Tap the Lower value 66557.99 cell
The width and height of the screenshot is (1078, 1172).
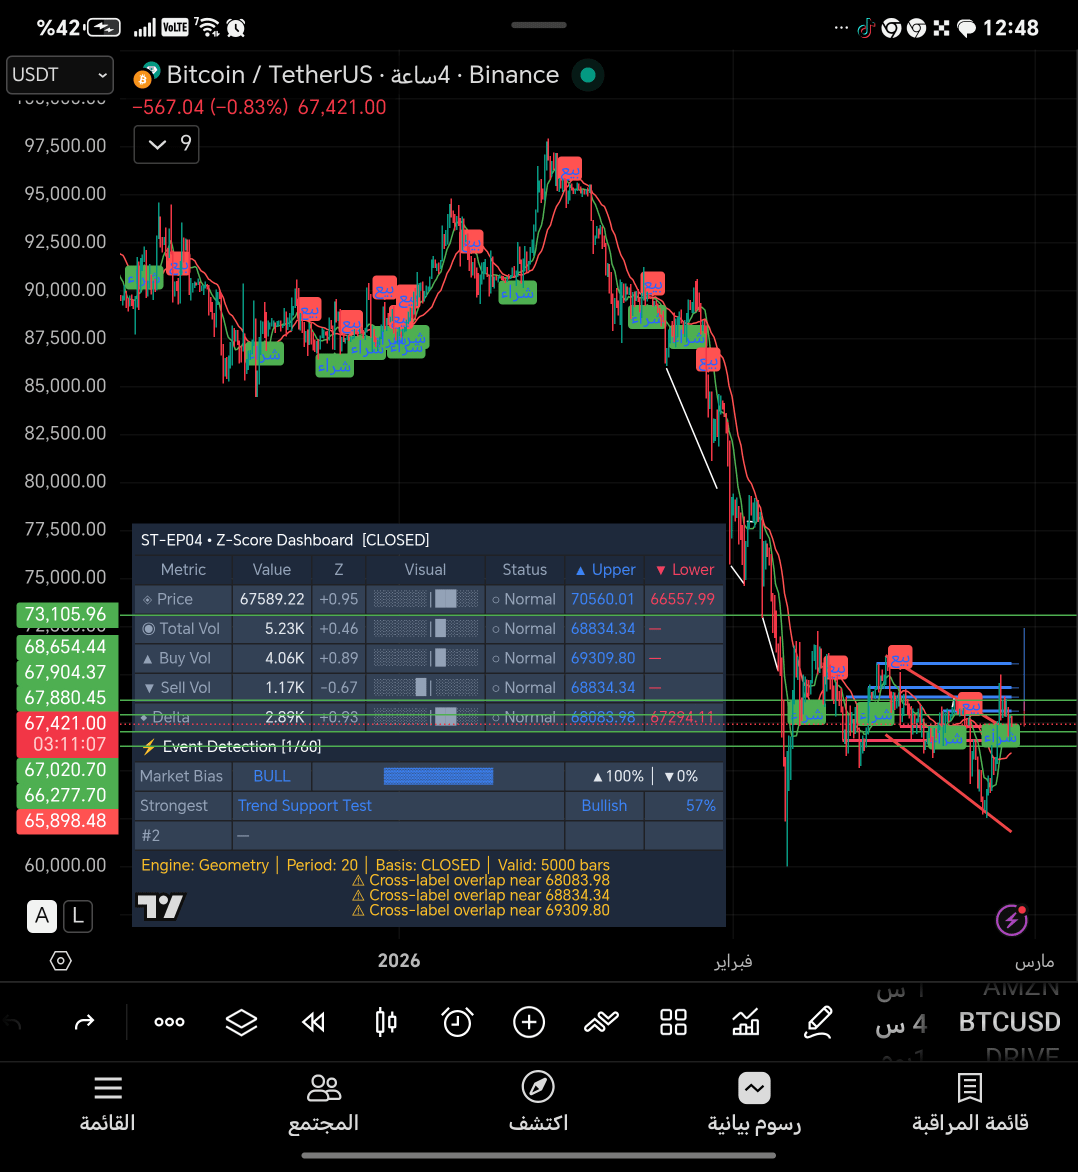[683, 599]
